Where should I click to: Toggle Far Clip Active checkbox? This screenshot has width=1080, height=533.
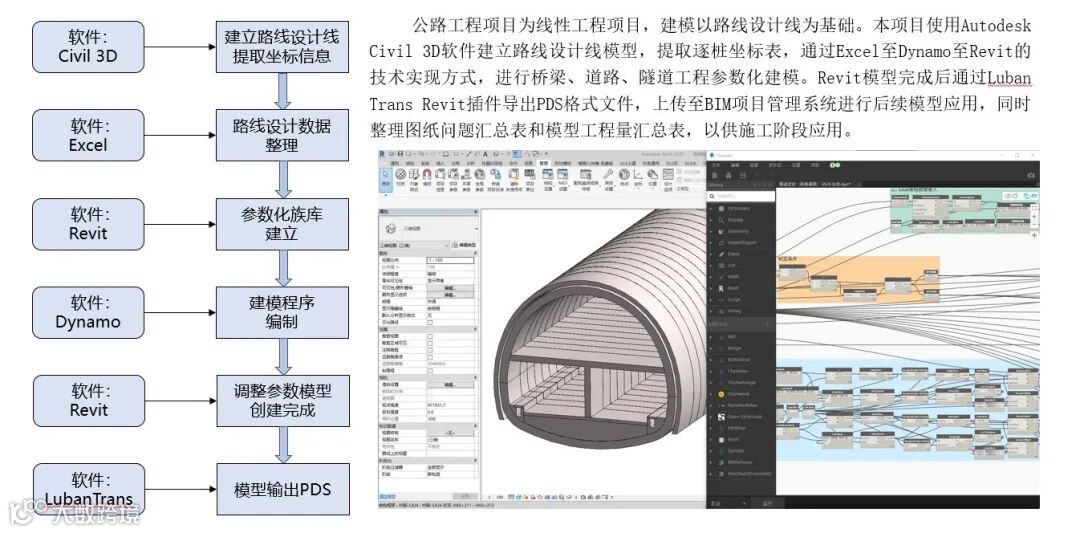click(x=430, y=357)
